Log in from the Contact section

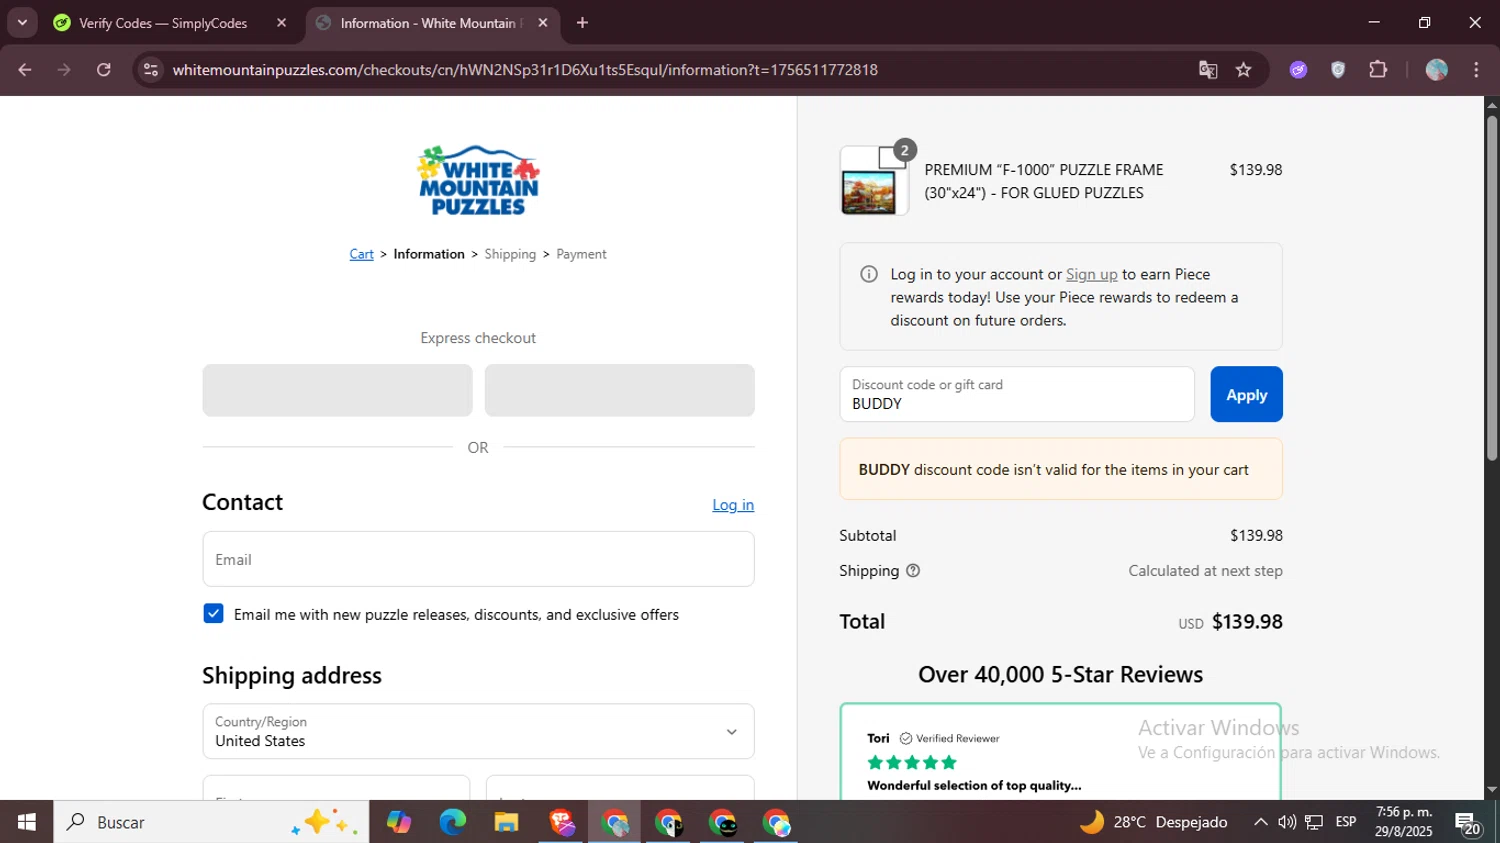point(733,505)
